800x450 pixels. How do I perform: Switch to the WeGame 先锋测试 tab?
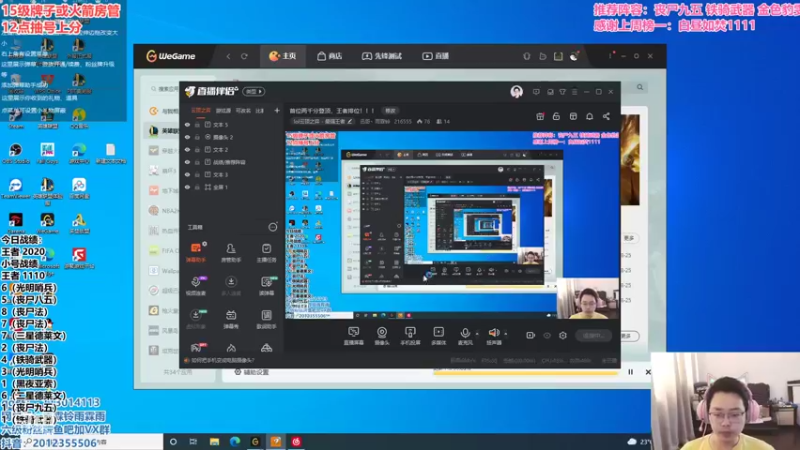tap(382, 56)
